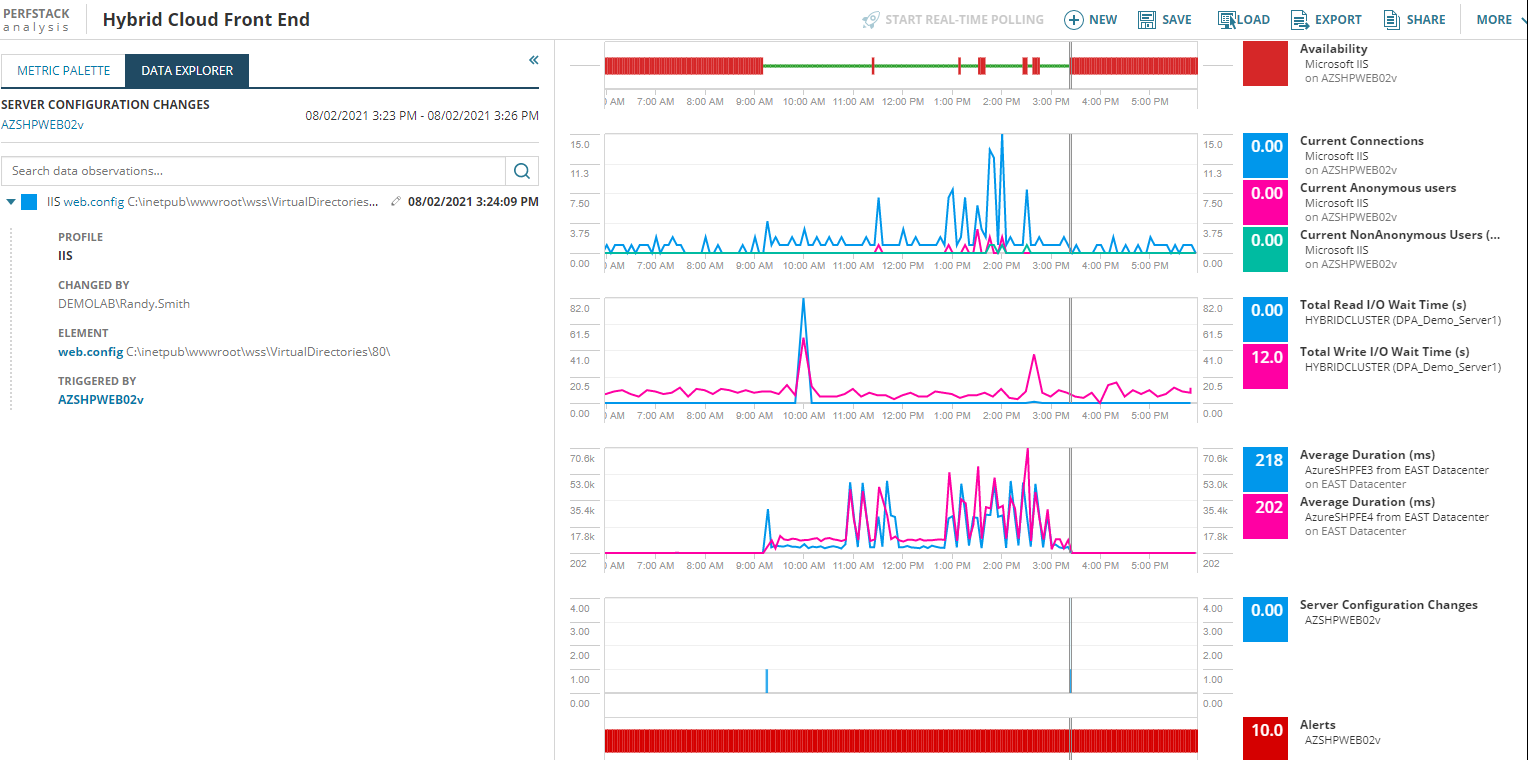This screenshot has height=760, width=1528.
Task: Click the New plus circle icon
Action: 1073,20
